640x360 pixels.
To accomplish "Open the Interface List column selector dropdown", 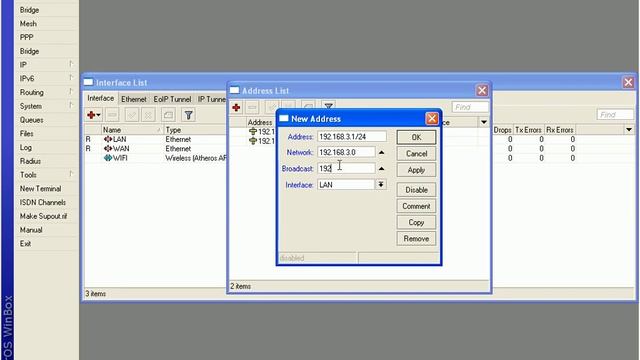I will [x=629, y=130].
